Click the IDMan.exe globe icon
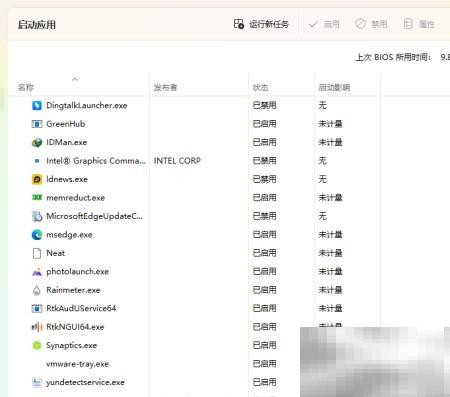450x397 pixels. pyautogui.click(x=37, y=142)
